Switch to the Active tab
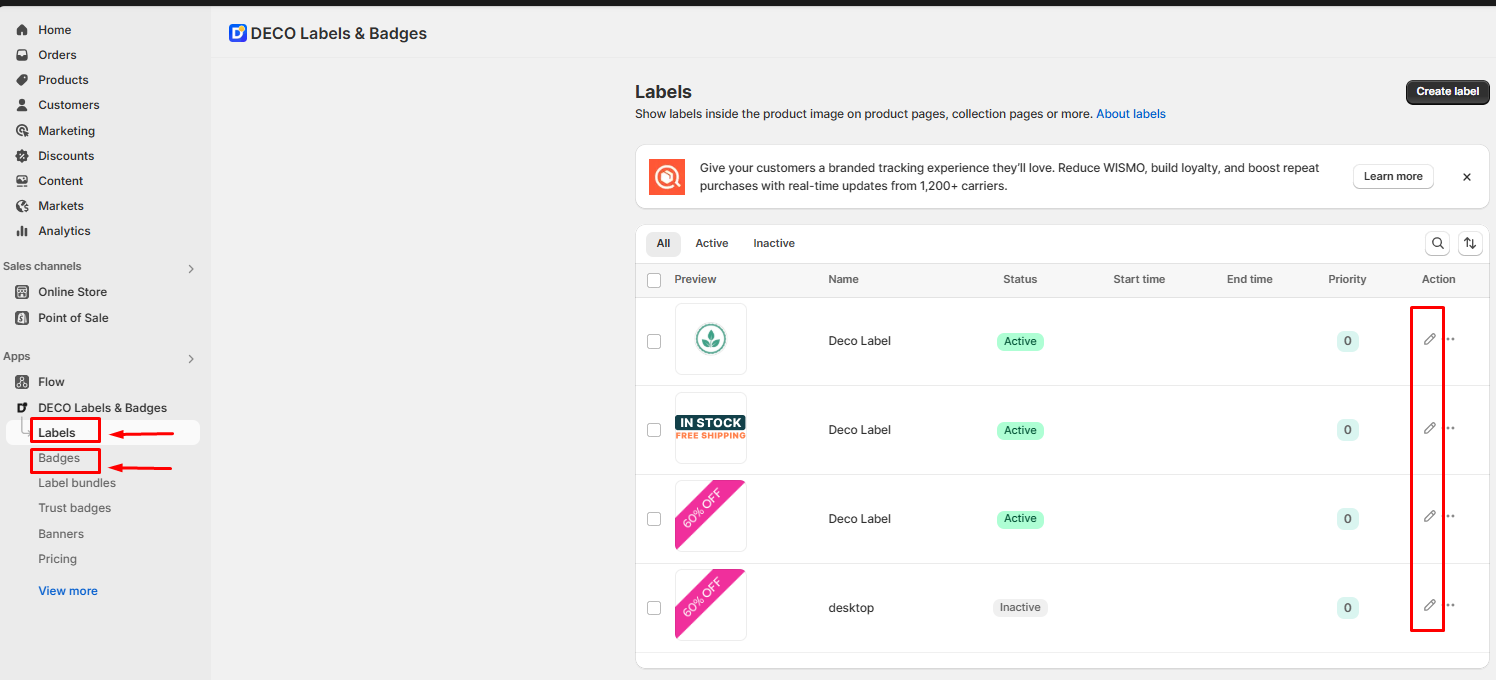Viewport: 1496px width, 680px height. tap(711, 243)
